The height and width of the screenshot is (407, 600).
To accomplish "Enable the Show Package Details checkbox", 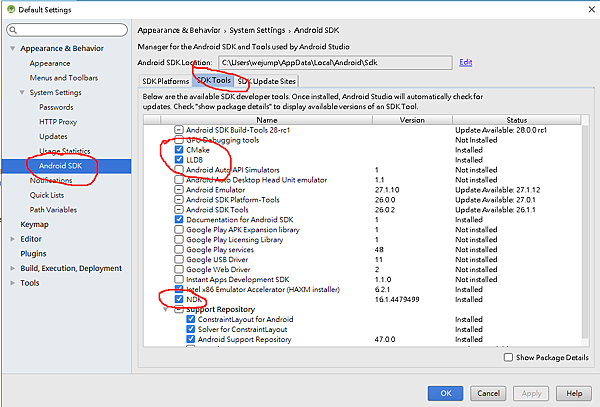I will click(509, 357).
